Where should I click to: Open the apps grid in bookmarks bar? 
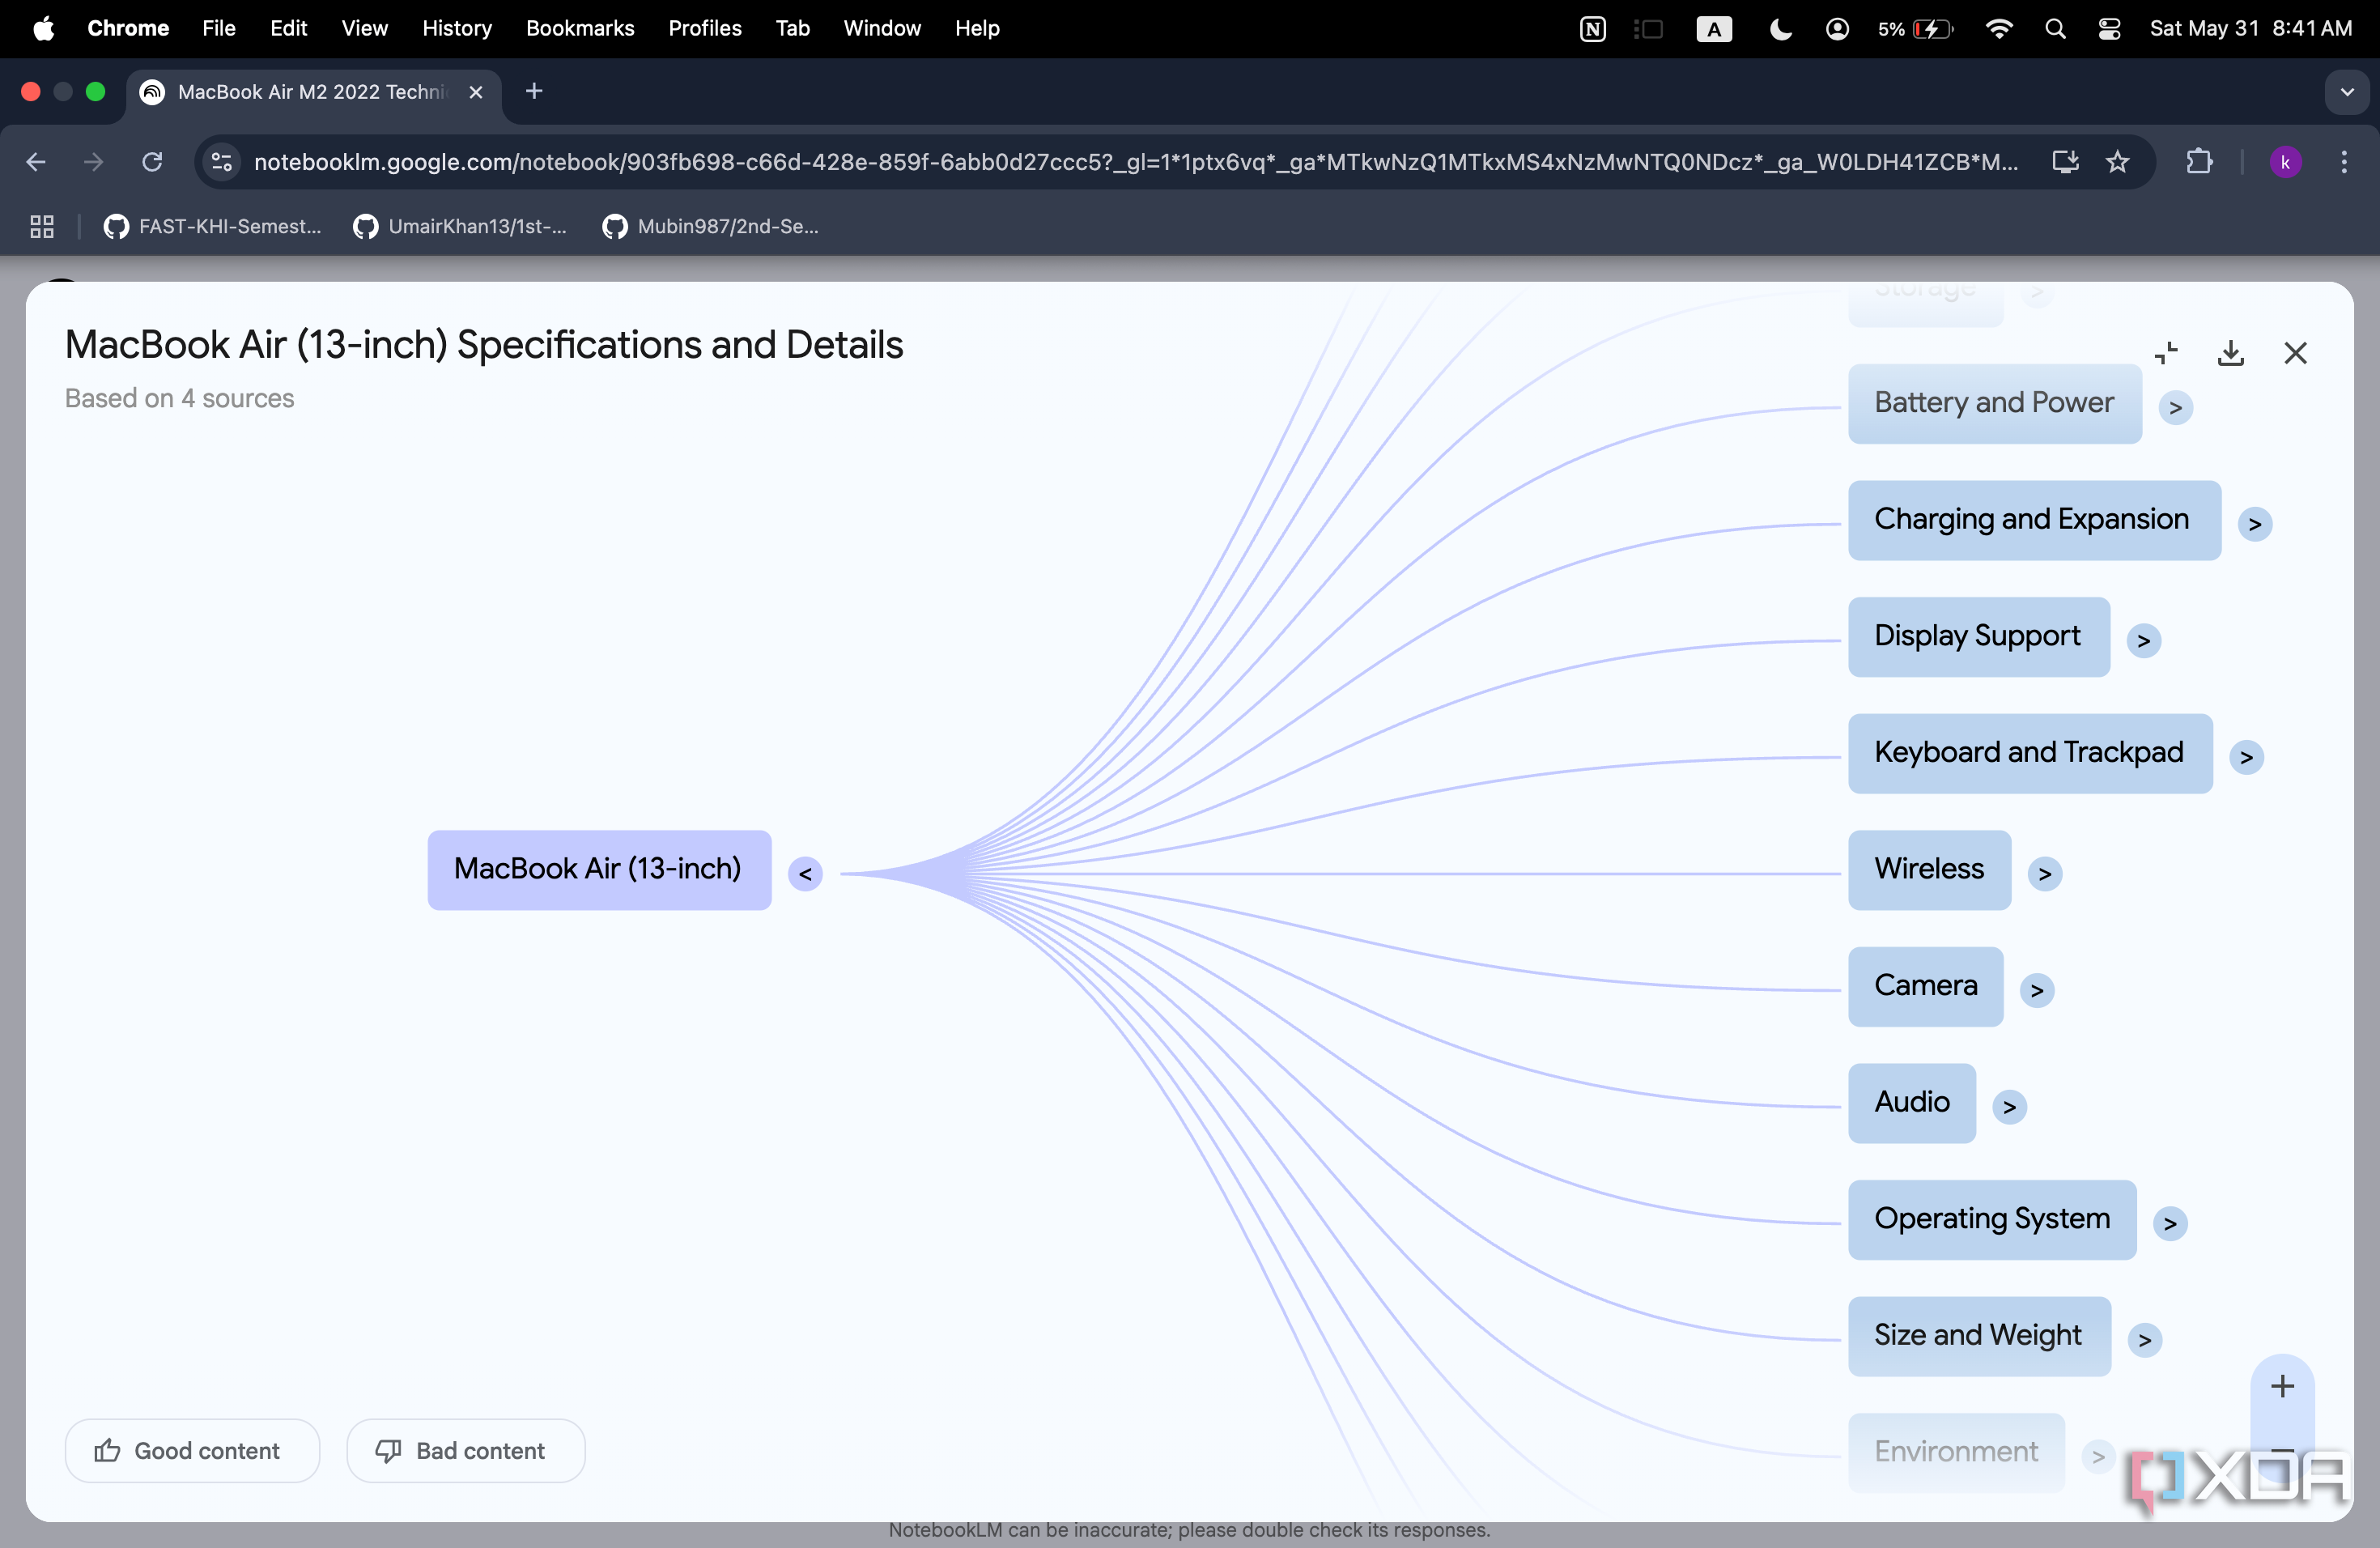tap(41, 227)
